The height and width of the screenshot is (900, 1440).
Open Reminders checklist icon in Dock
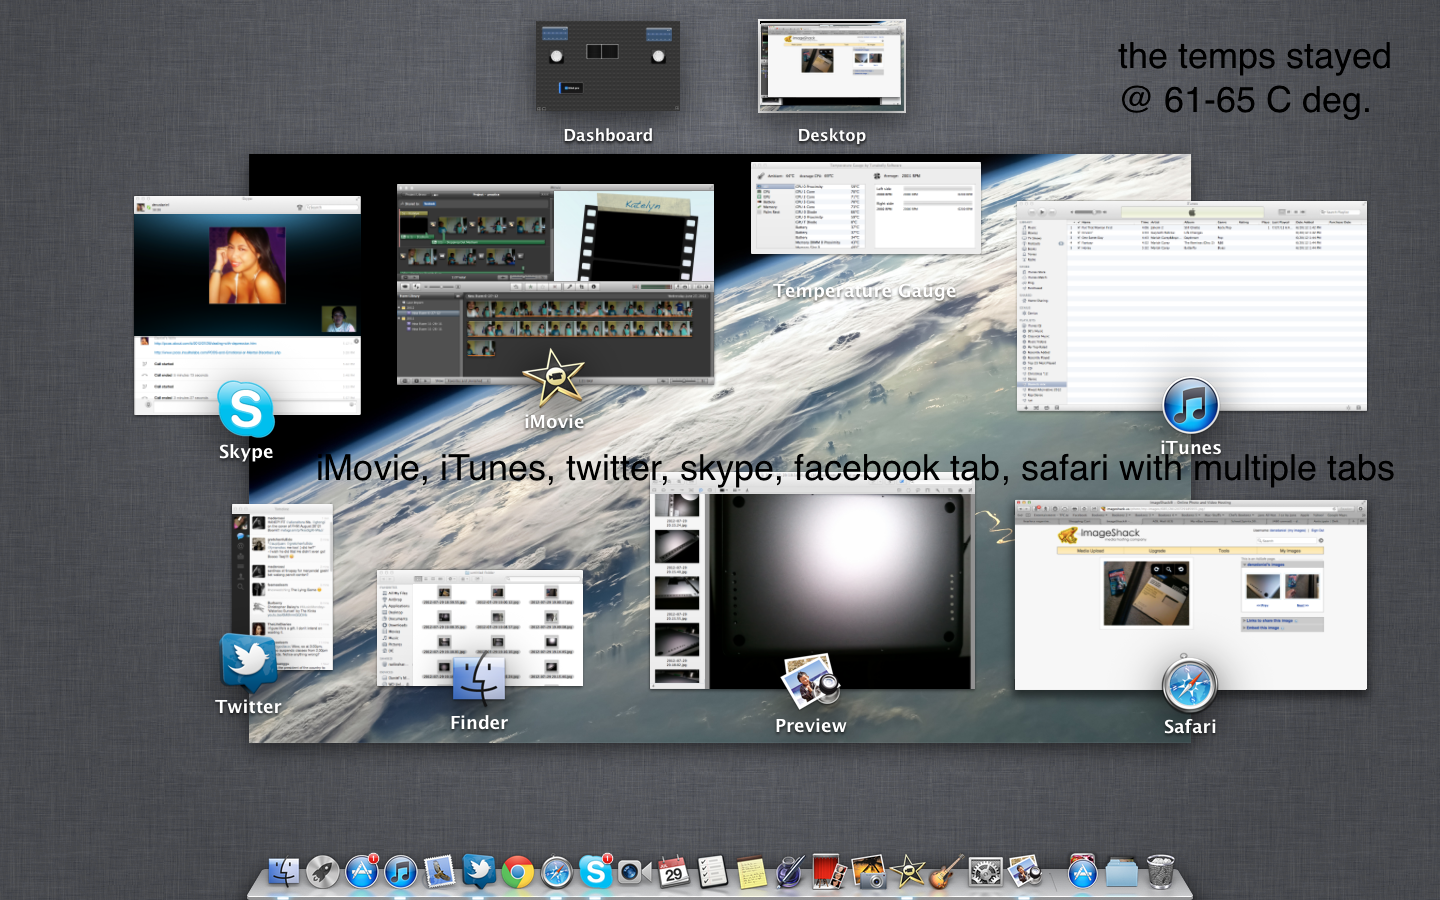click(712, 872)
